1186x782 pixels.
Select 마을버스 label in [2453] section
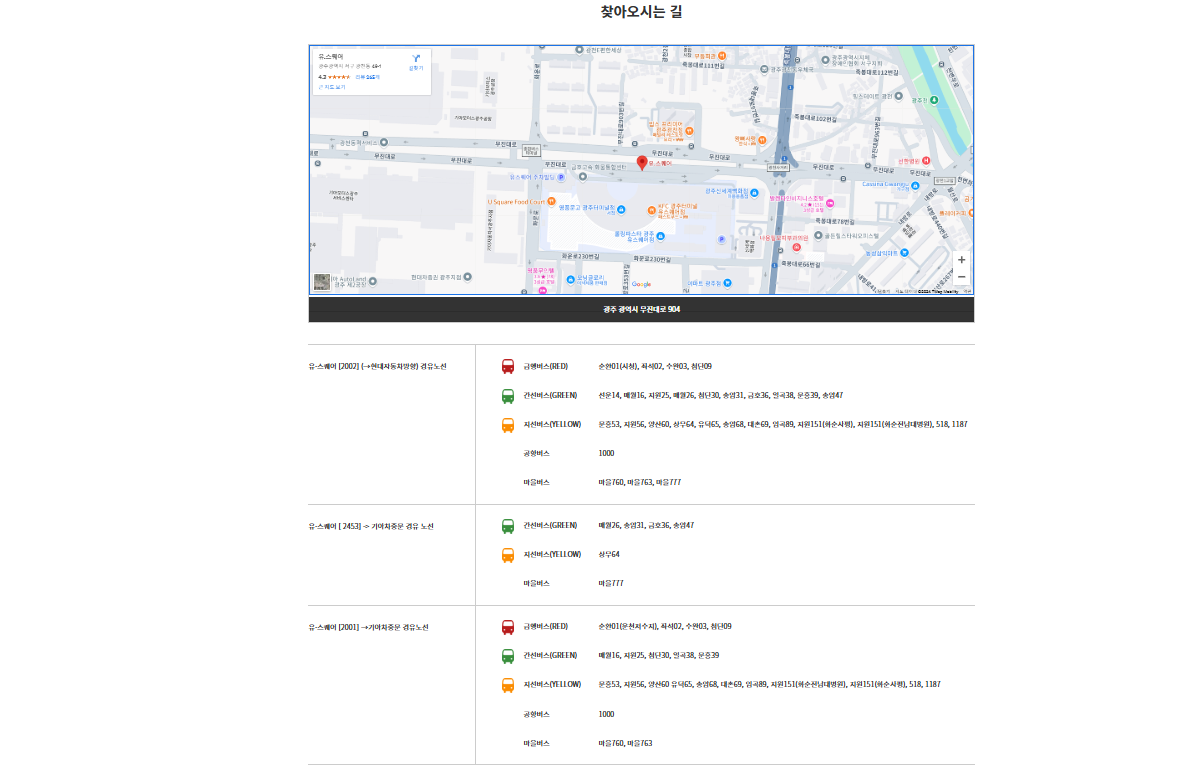point(536,584)
